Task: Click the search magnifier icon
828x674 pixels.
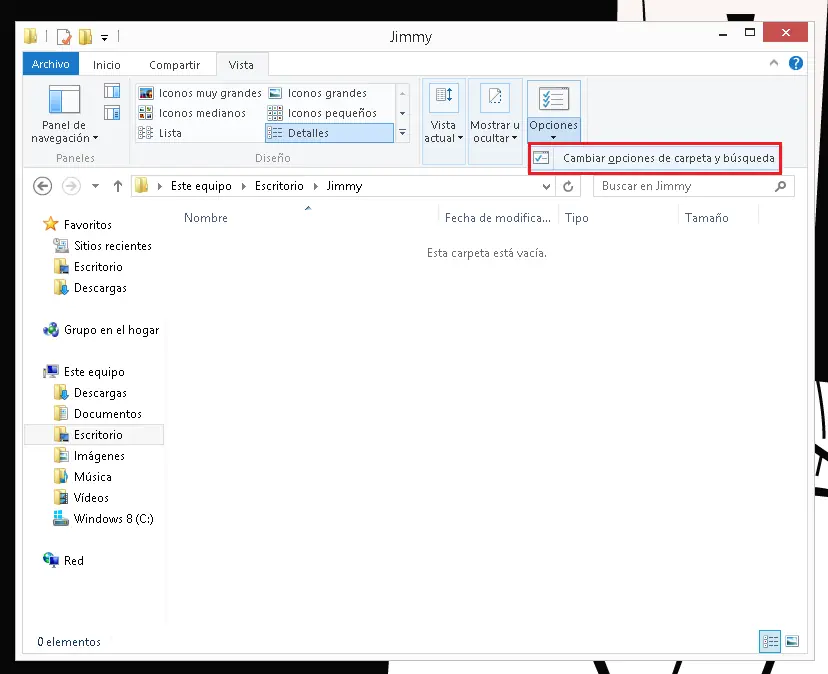Action: [780, 186]
